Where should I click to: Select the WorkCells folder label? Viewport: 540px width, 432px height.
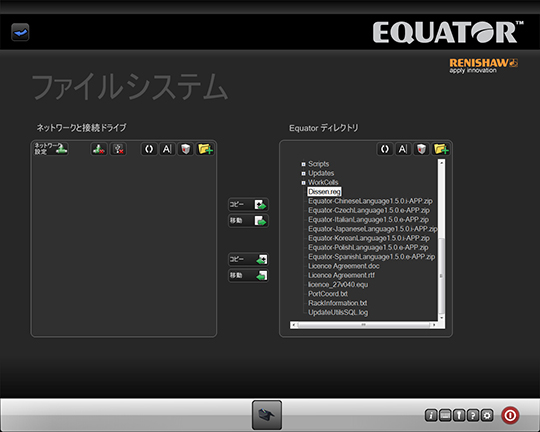tap(323, 183)
